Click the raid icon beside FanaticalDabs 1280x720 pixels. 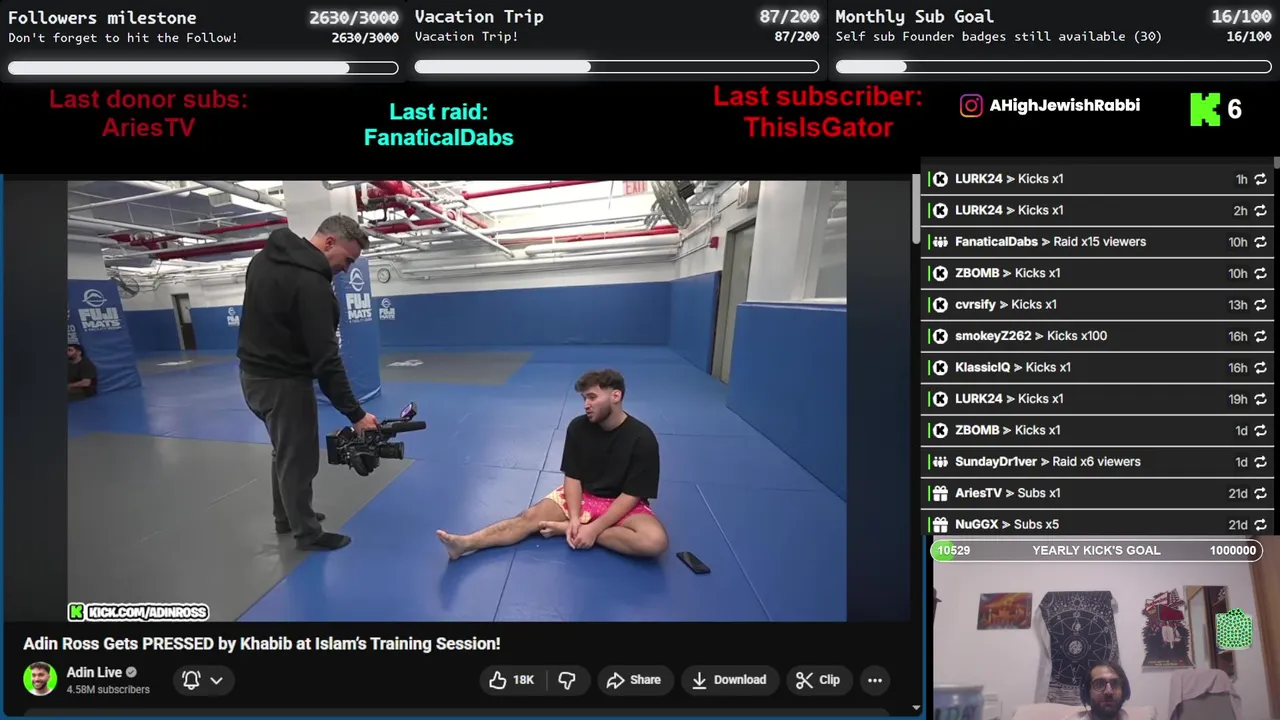pyautogui.click(x=940, y=242)
